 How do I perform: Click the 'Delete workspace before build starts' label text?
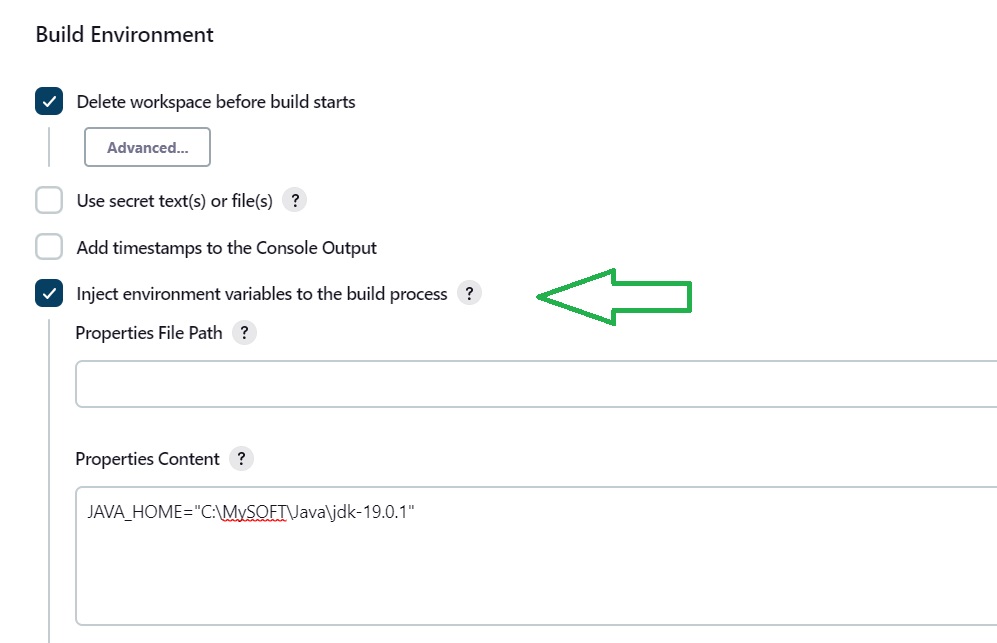(216, 102)
